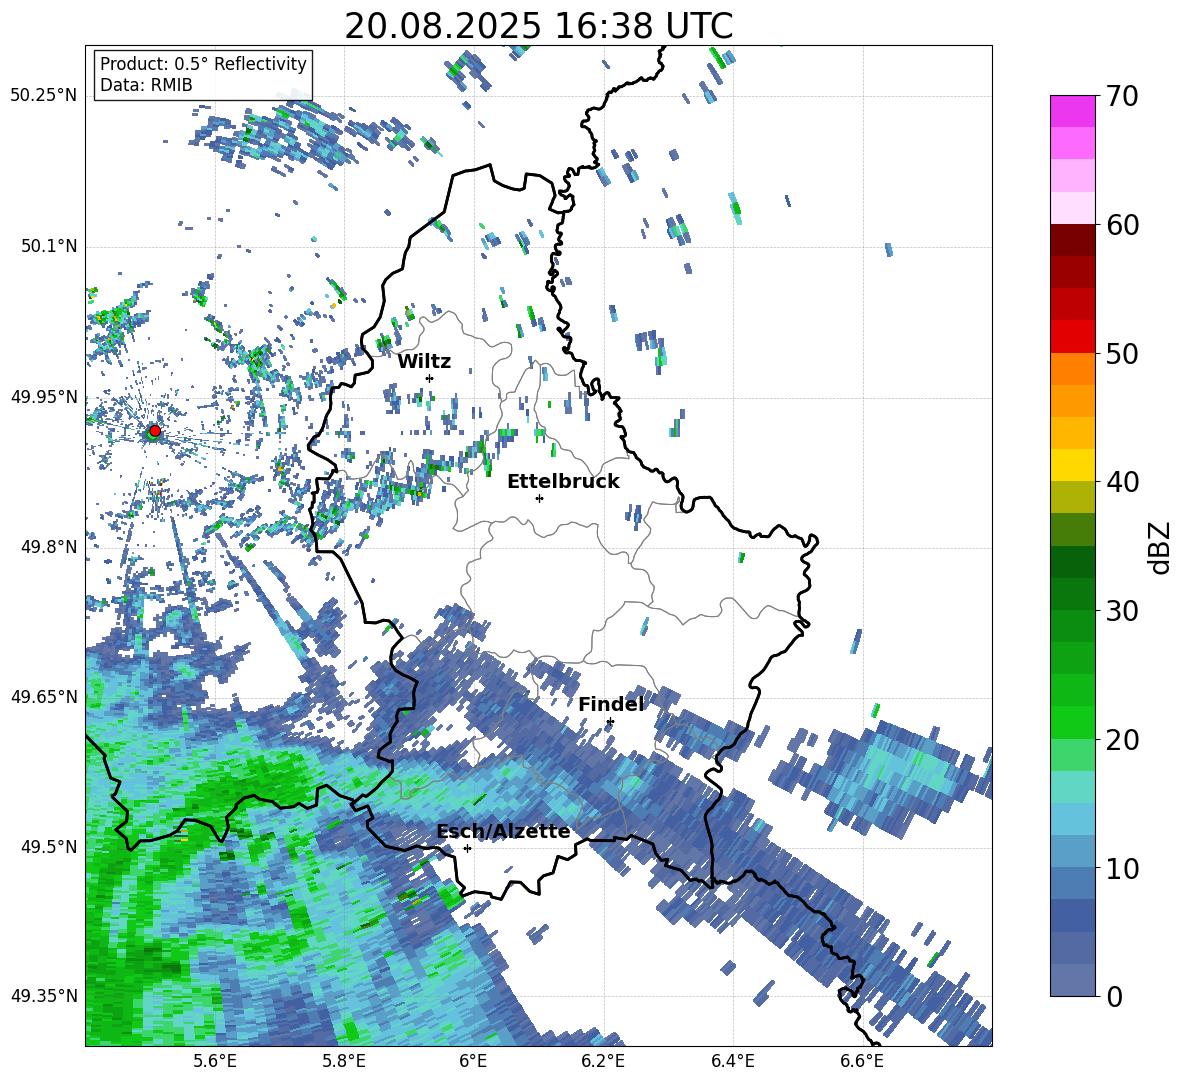Click the plot title '20.08.2025 16:38 UTC'
The height and width of the screenshot is (1081, 1184).
click(538, 27)
